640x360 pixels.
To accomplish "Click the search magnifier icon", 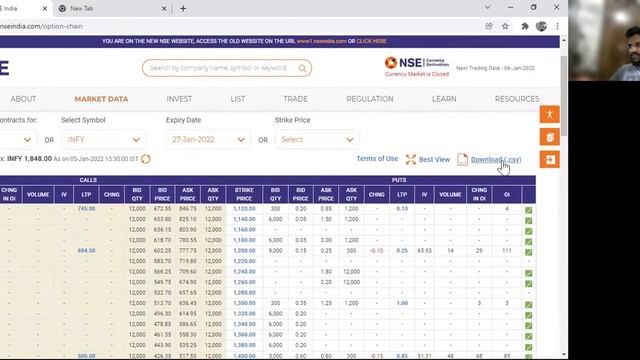I will click(302, 68).
